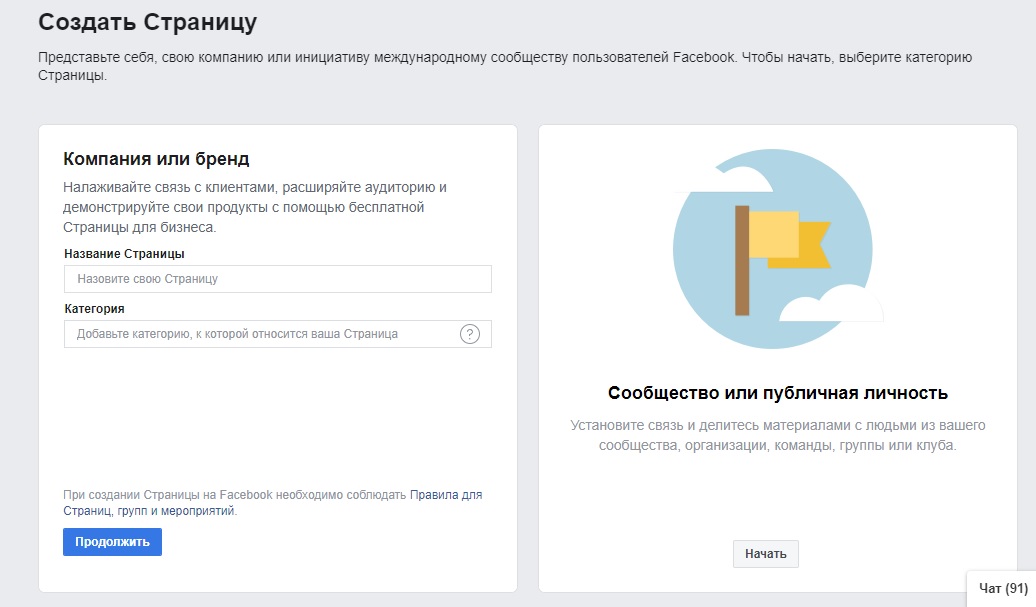The width and height of the screenshot is (1036, 607).
Task: Click the Название Страницы label
Action: tap(124, 254)
